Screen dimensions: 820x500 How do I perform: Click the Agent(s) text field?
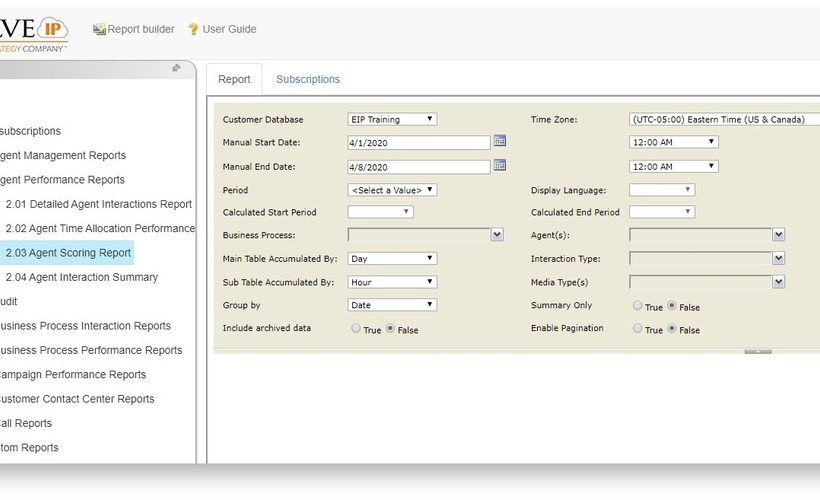(700, 235)
